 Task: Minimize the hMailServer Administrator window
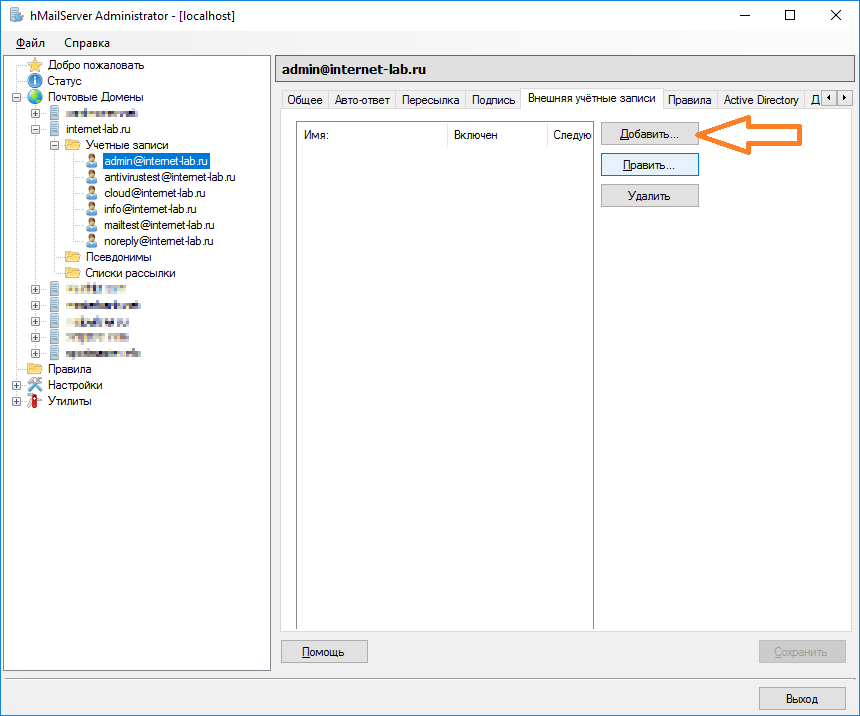coord(745,15)
